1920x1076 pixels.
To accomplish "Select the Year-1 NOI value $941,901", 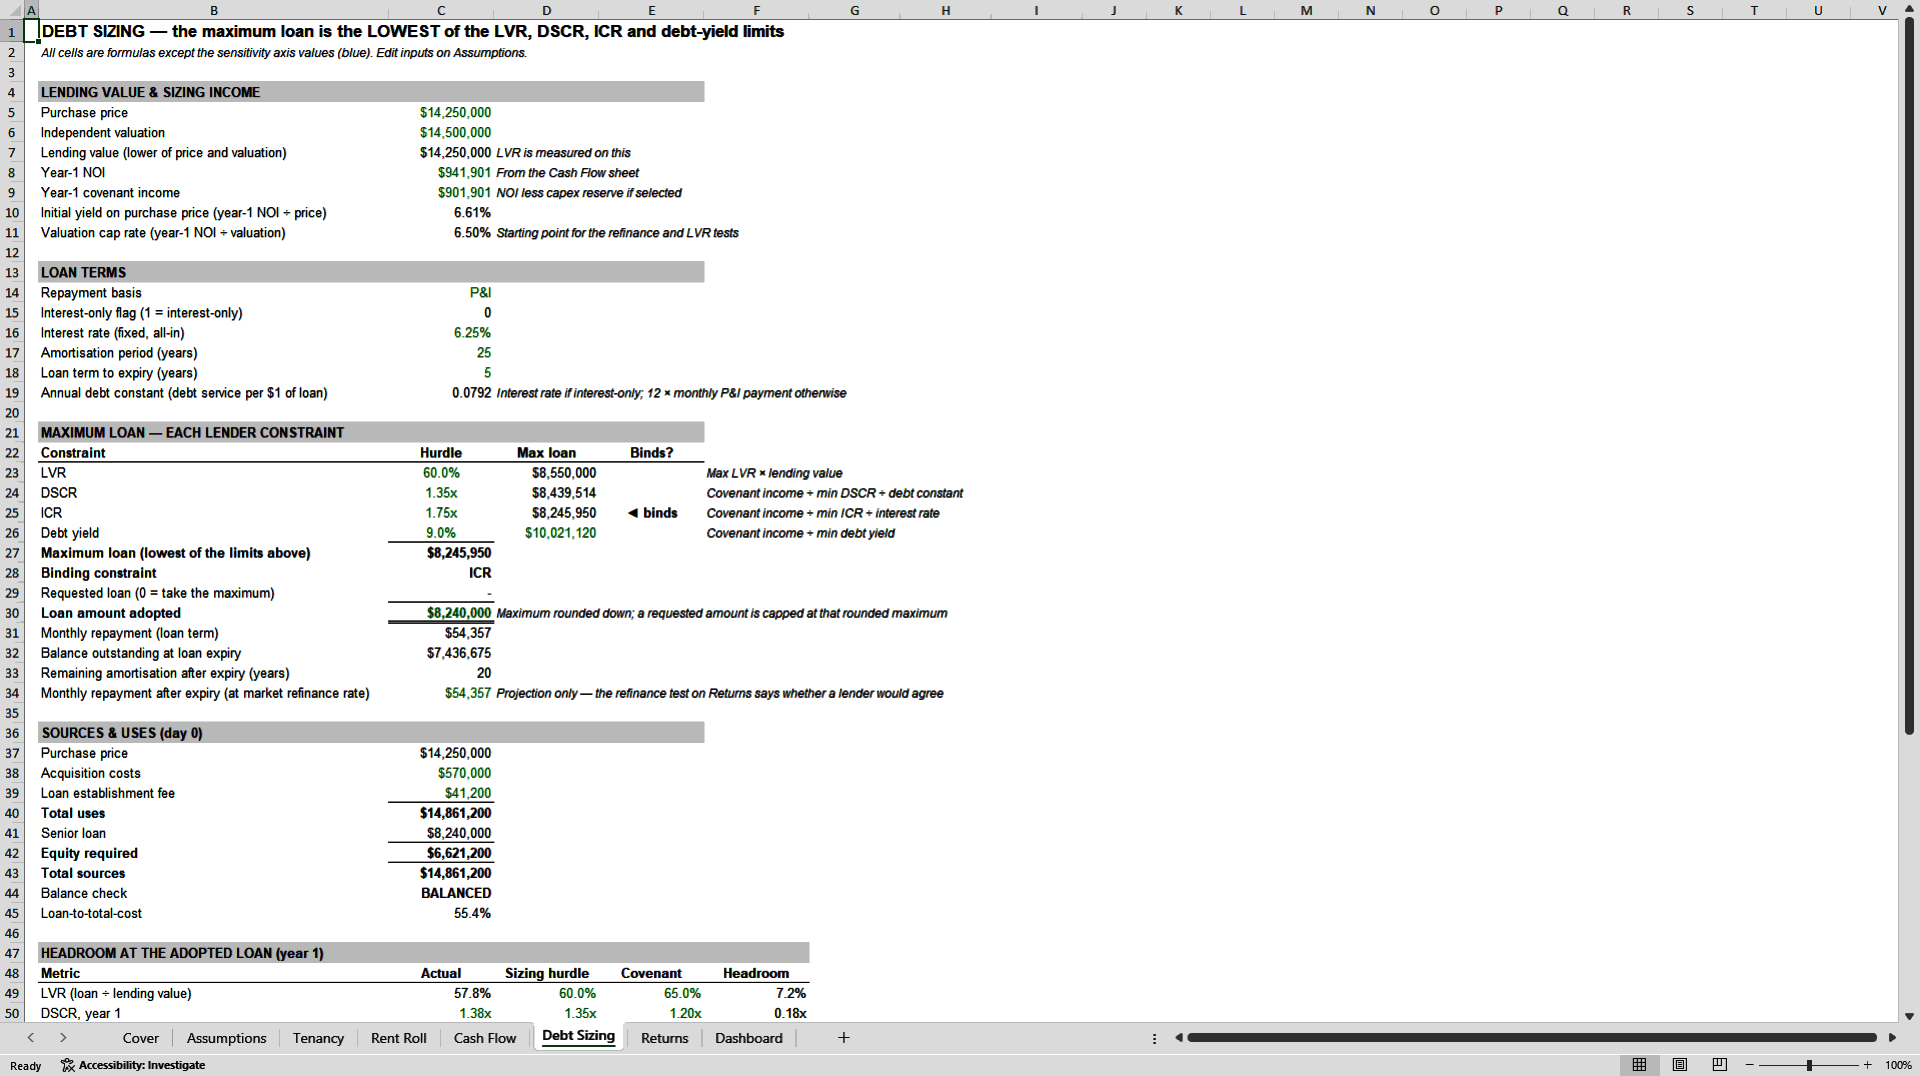I will pyautogui.click(x=441, y=173).
